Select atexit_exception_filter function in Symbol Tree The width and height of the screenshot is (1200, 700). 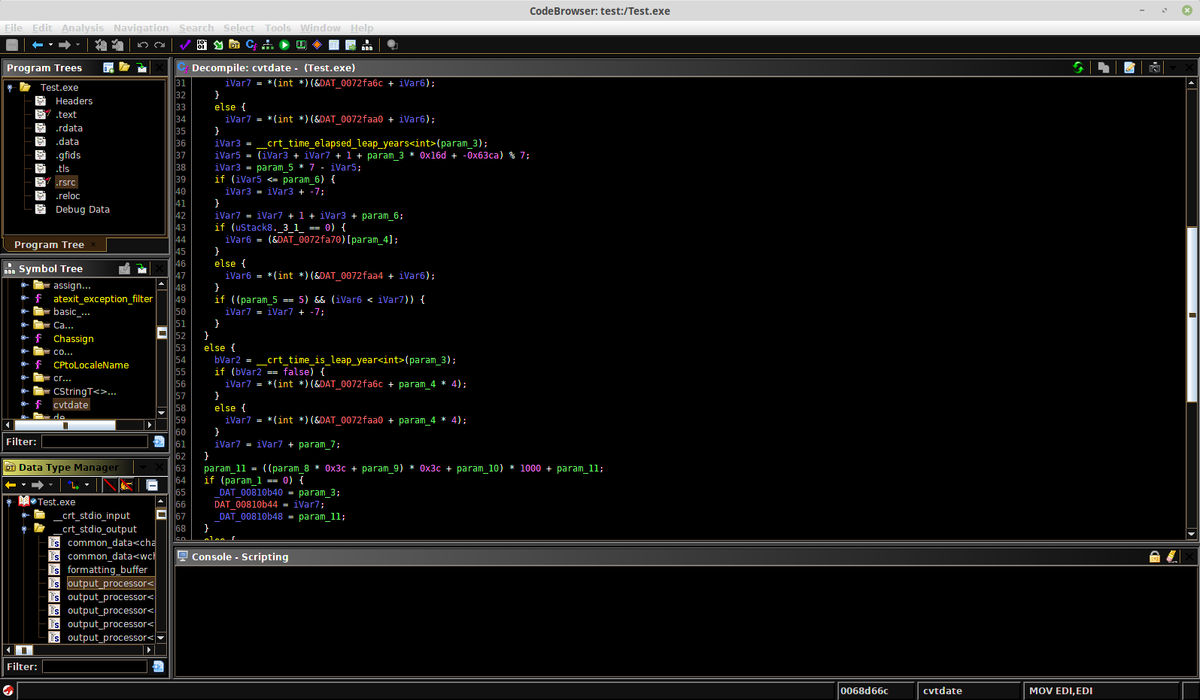pyautogui.click(x=103, y=298)
